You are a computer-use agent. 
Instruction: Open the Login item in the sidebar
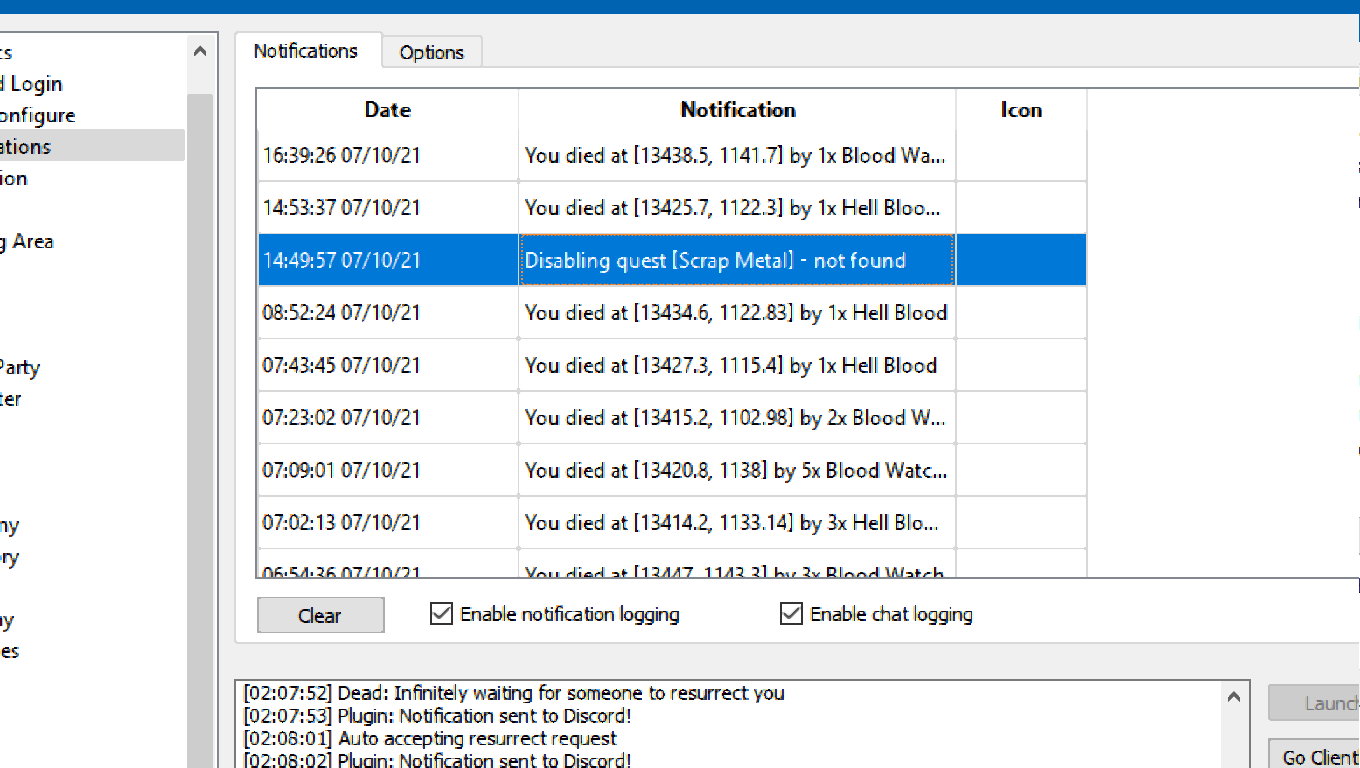point(34,84)
